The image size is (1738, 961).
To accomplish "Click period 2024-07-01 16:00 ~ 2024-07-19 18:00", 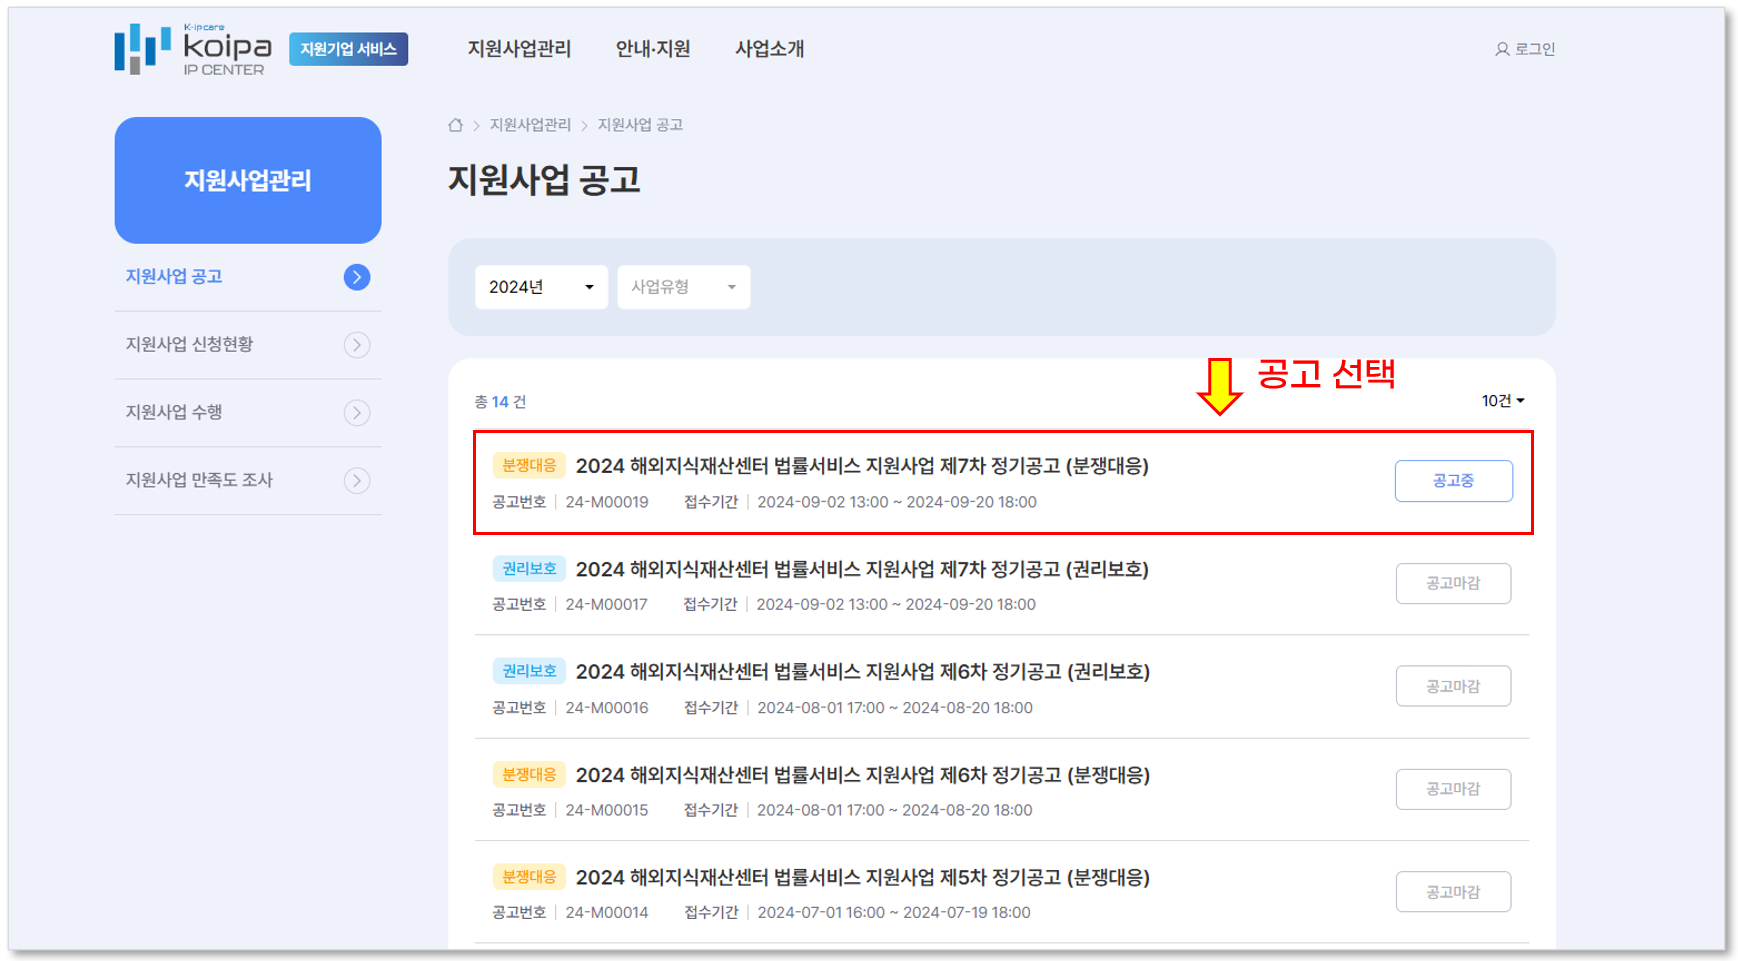I will (894, 913).
